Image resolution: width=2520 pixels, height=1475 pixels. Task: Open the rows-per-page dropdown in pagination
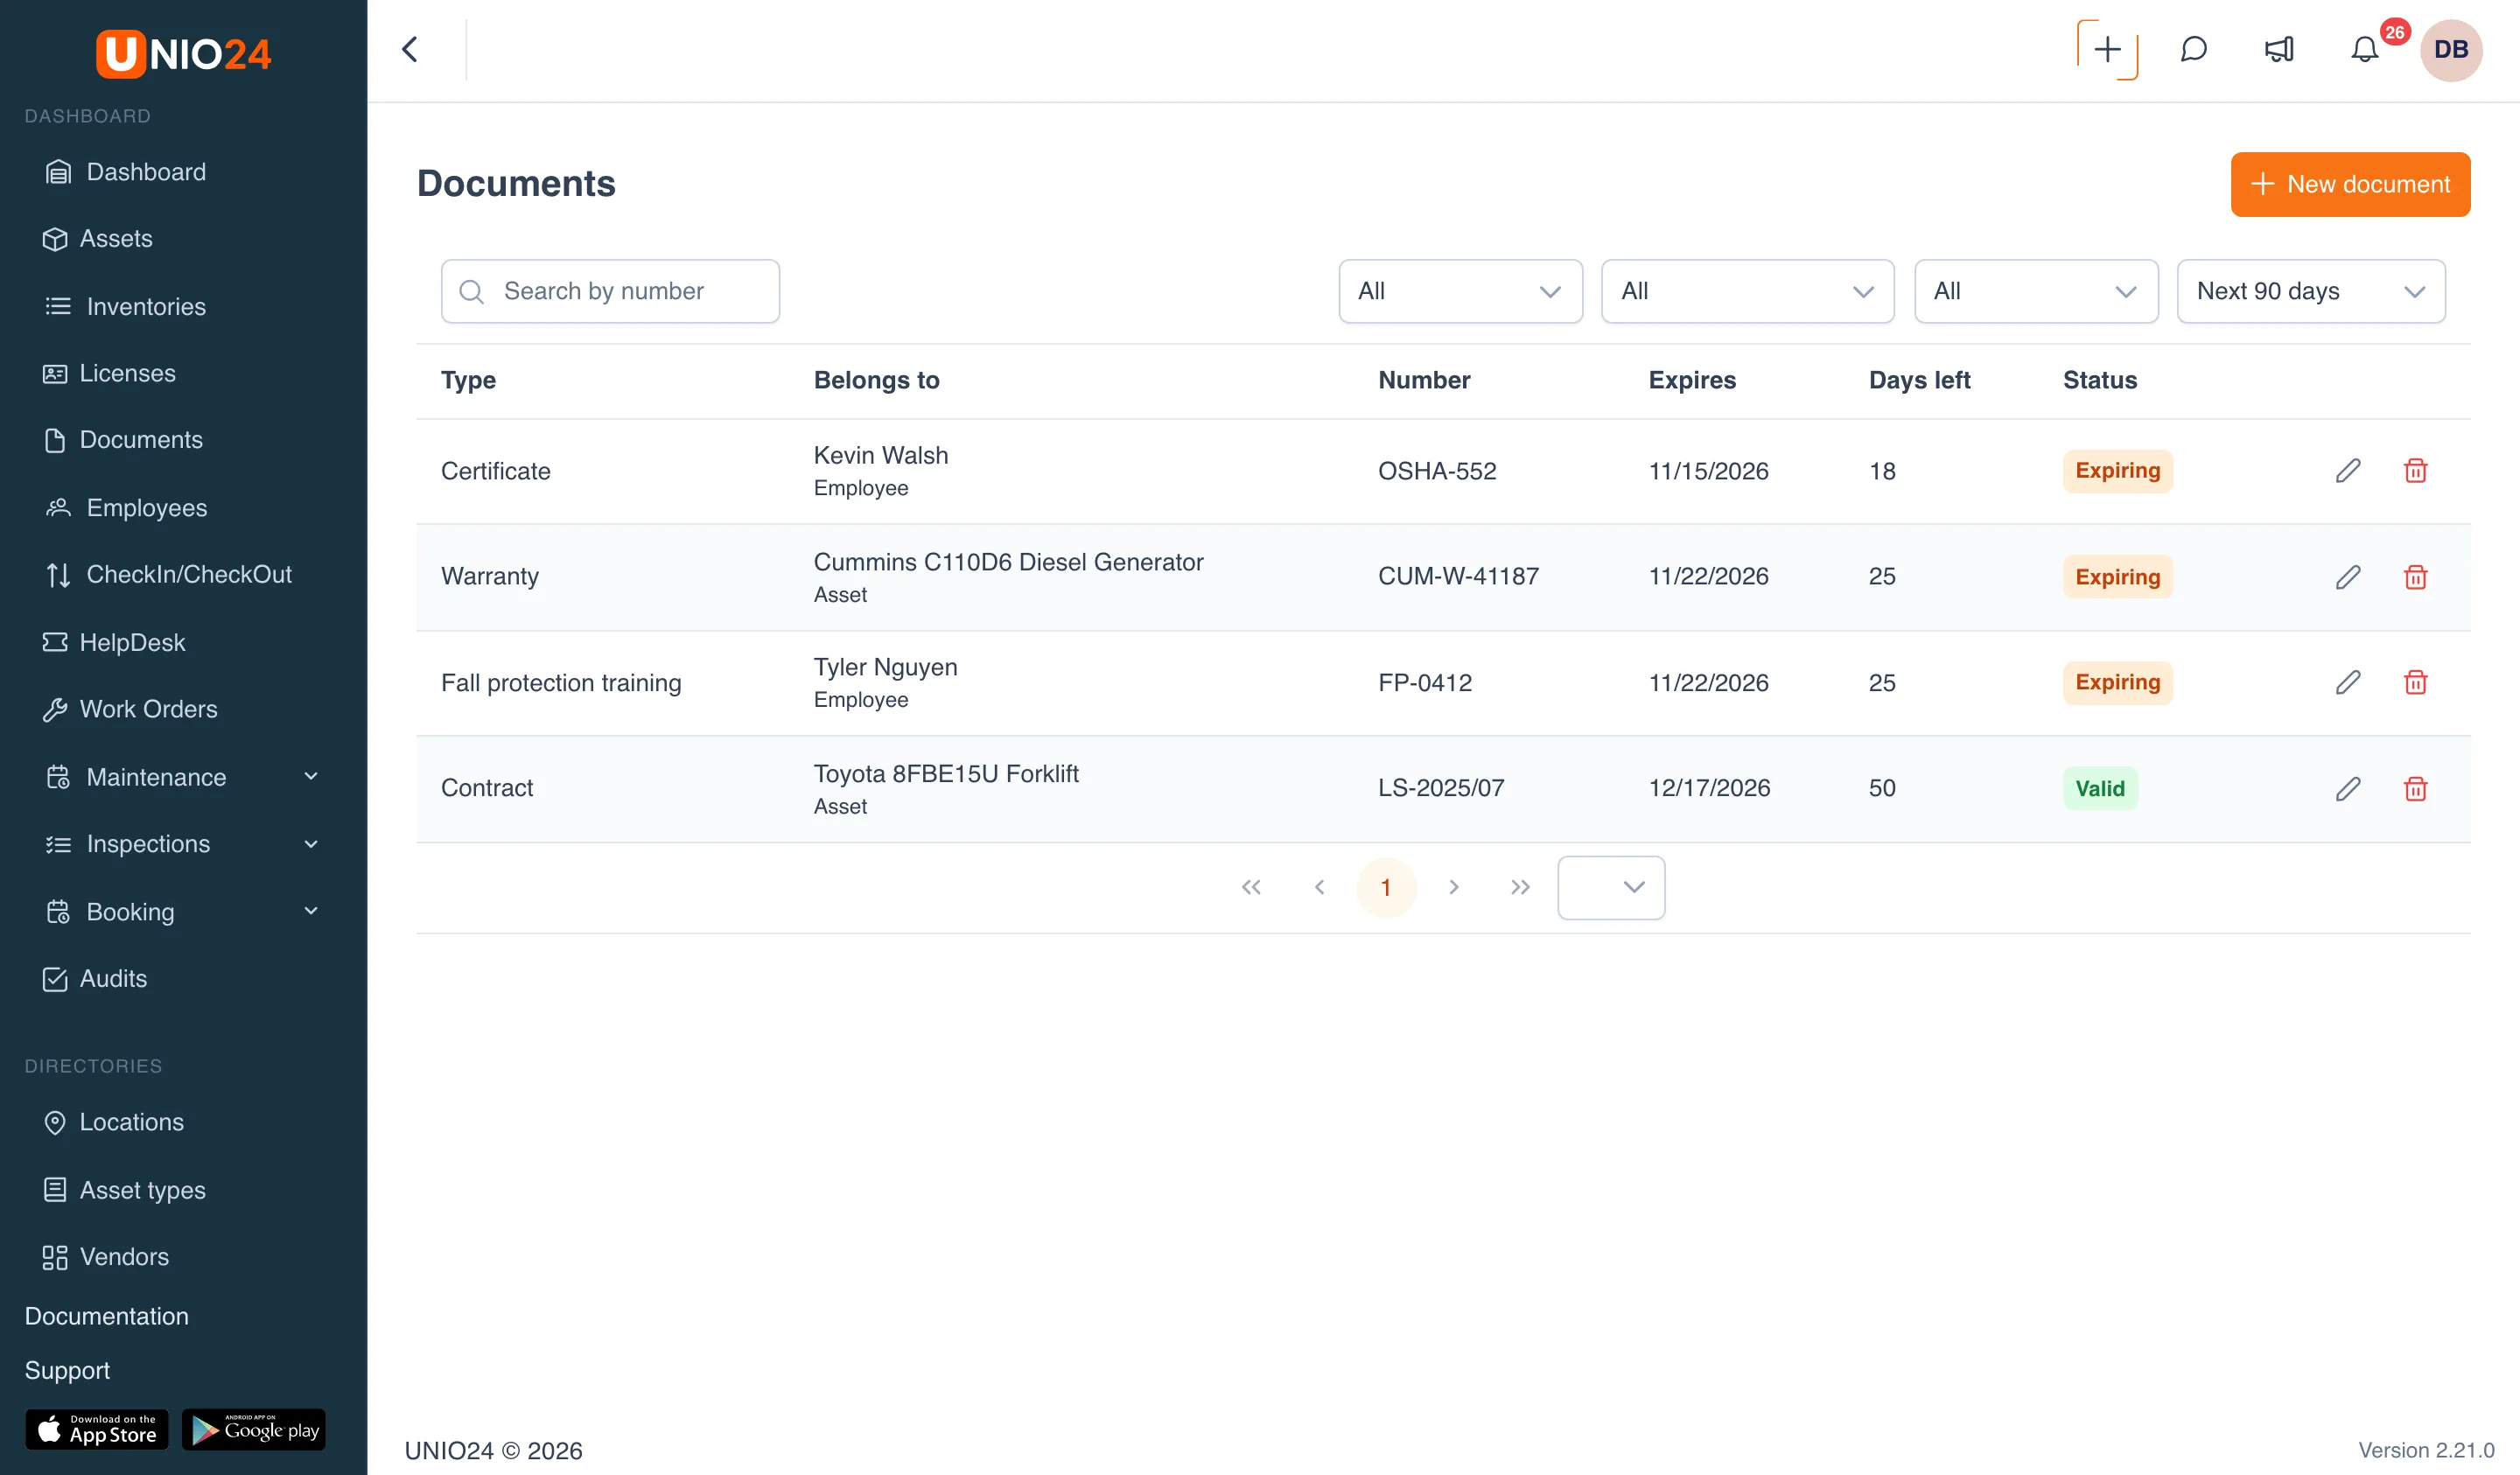pos(1611,887)
